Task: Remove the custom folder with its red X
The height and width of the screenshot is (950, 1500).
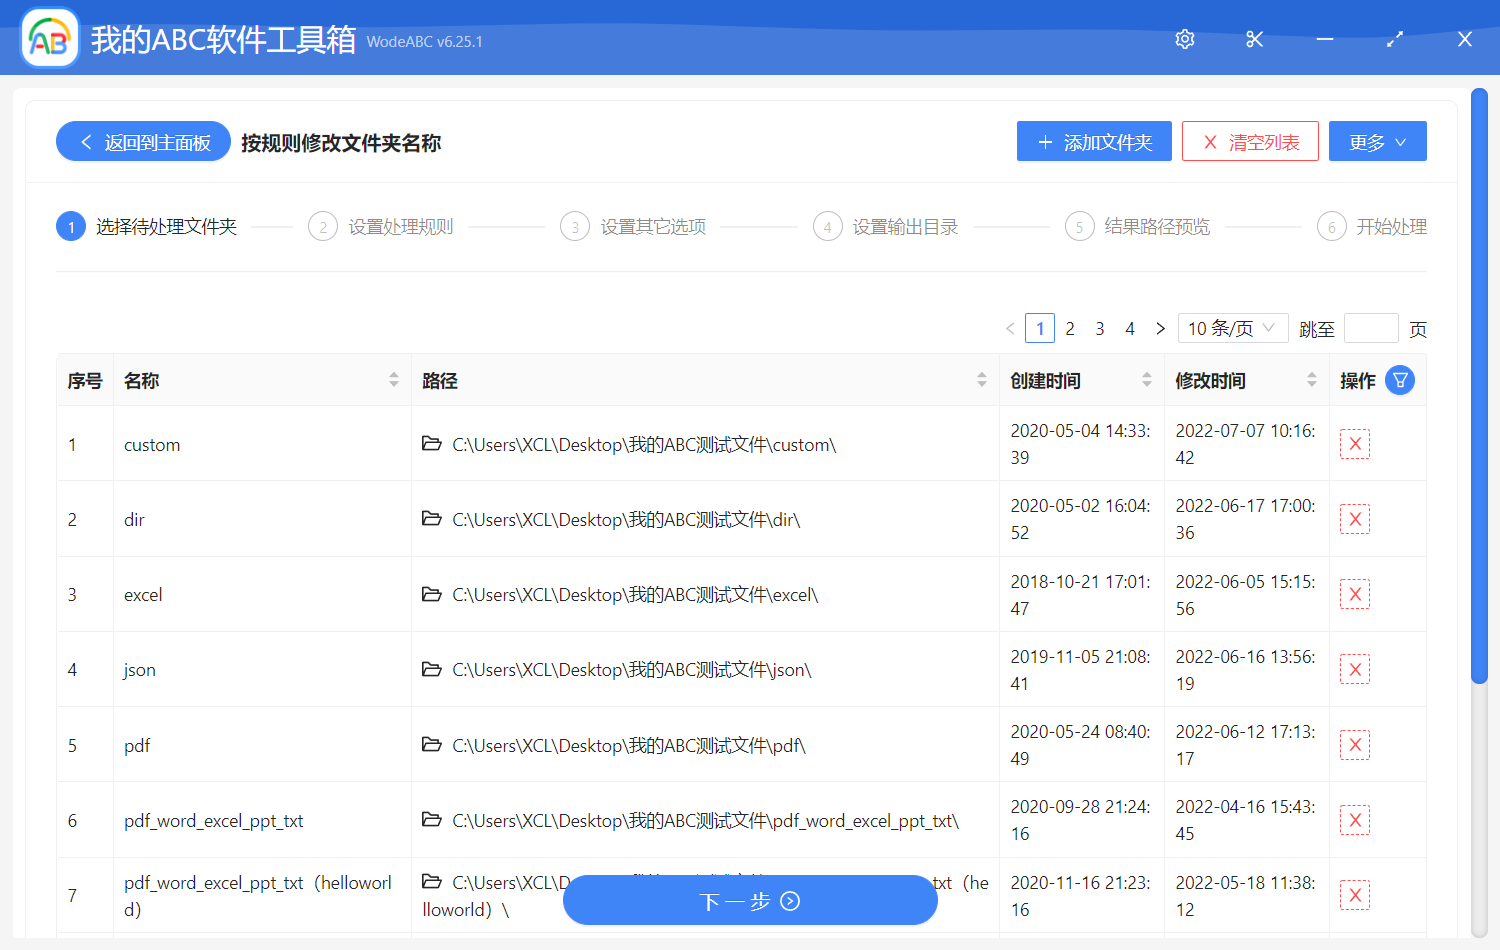Action: (x=1354, y=443)
